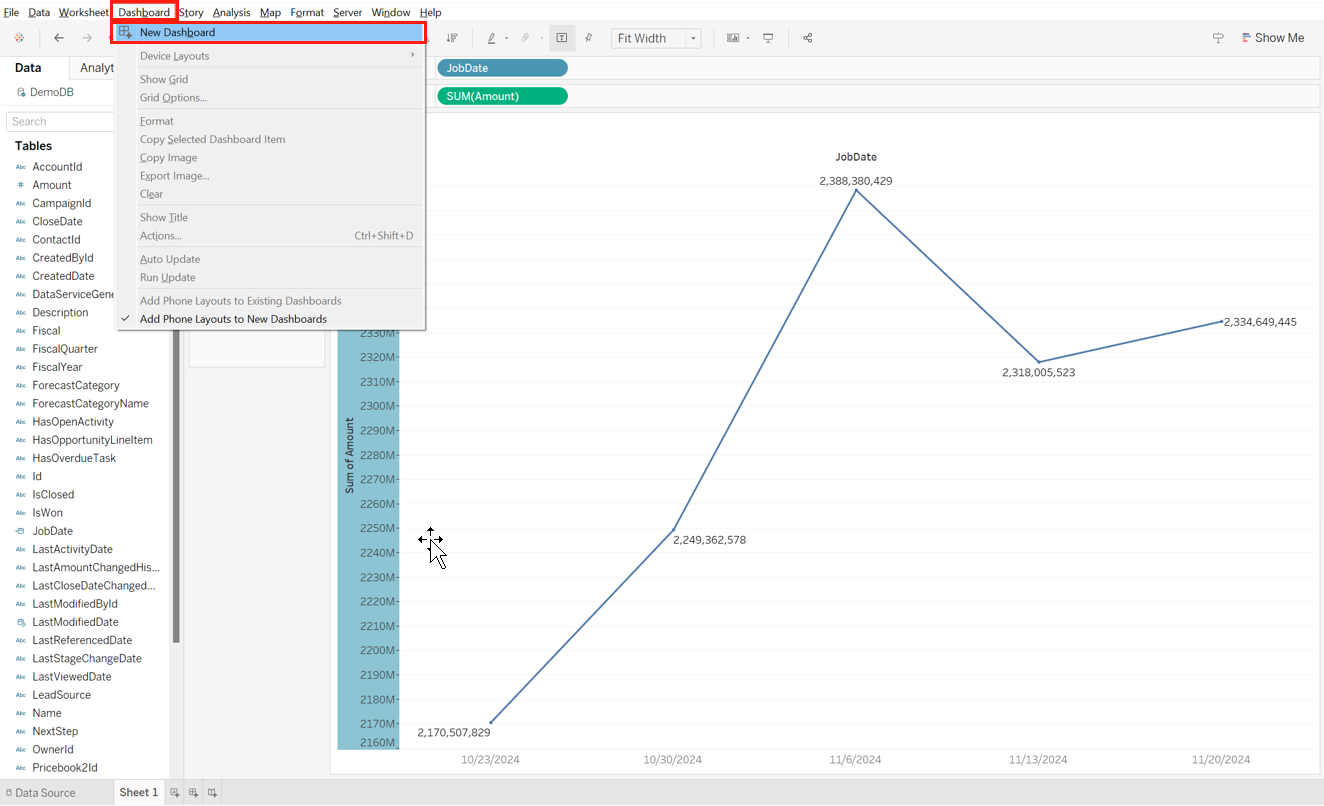Click the Show Me button
The image size is (1324, 806).
(x=1273, y=37)
